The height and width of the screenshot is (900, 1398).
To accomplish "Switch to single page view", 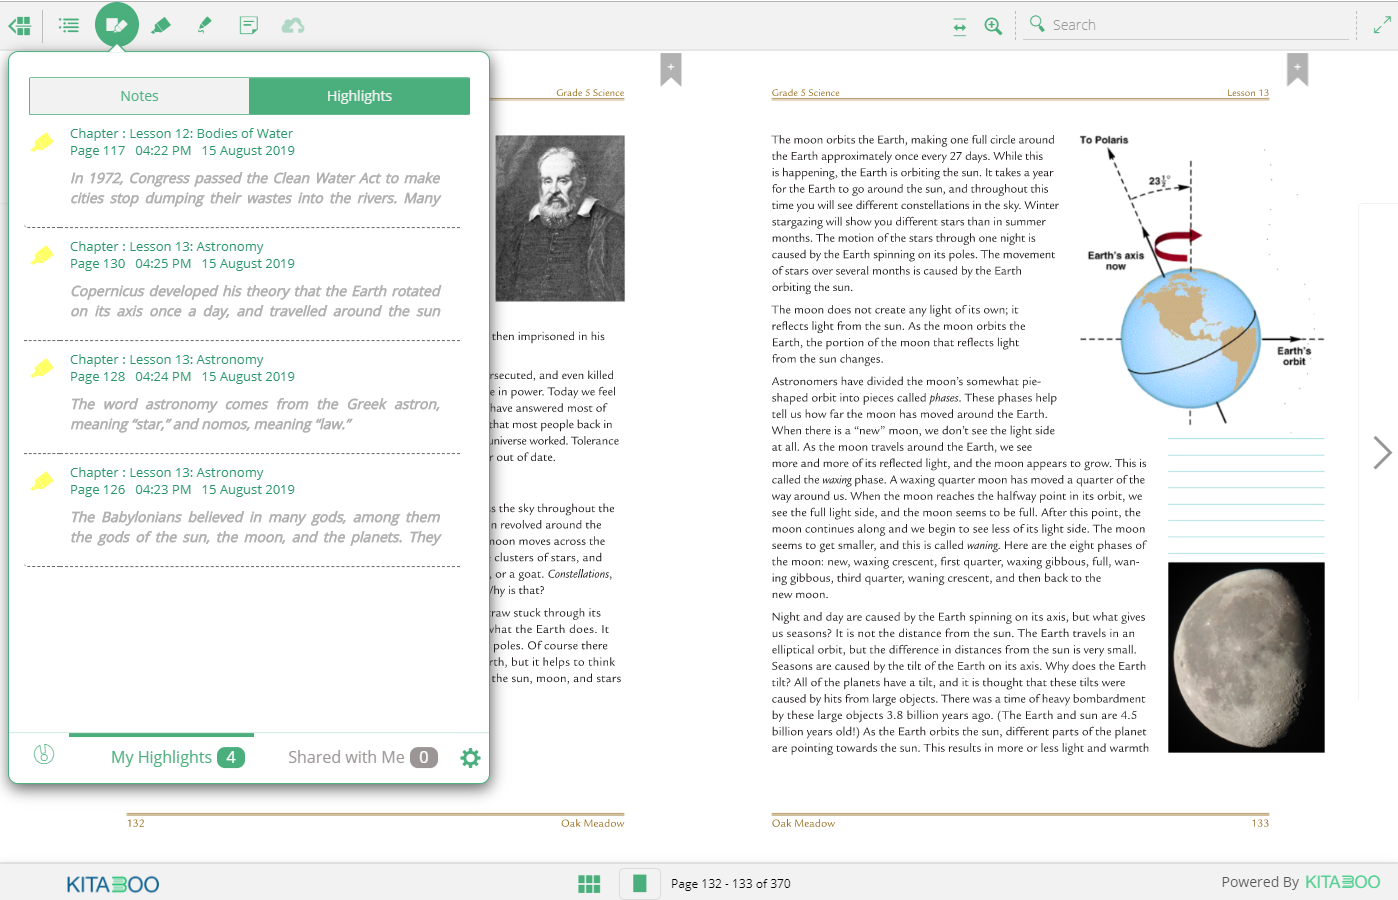I will (640, 883).
